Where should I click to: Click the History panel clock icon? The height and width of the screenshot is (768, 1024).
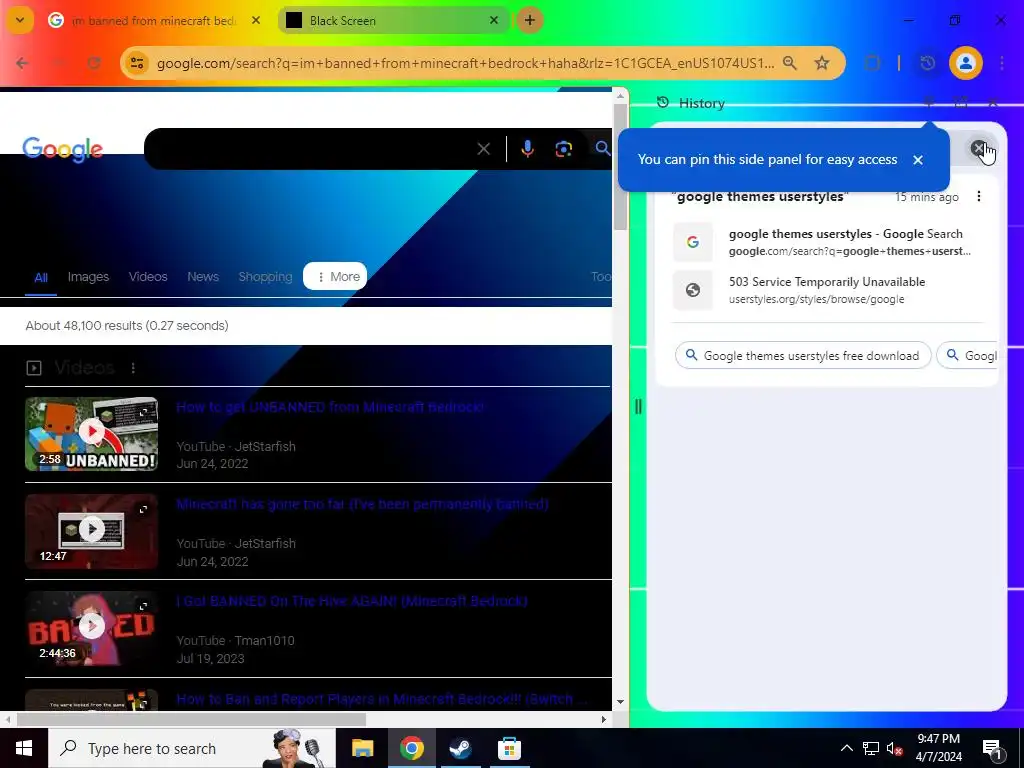(662, 103)
